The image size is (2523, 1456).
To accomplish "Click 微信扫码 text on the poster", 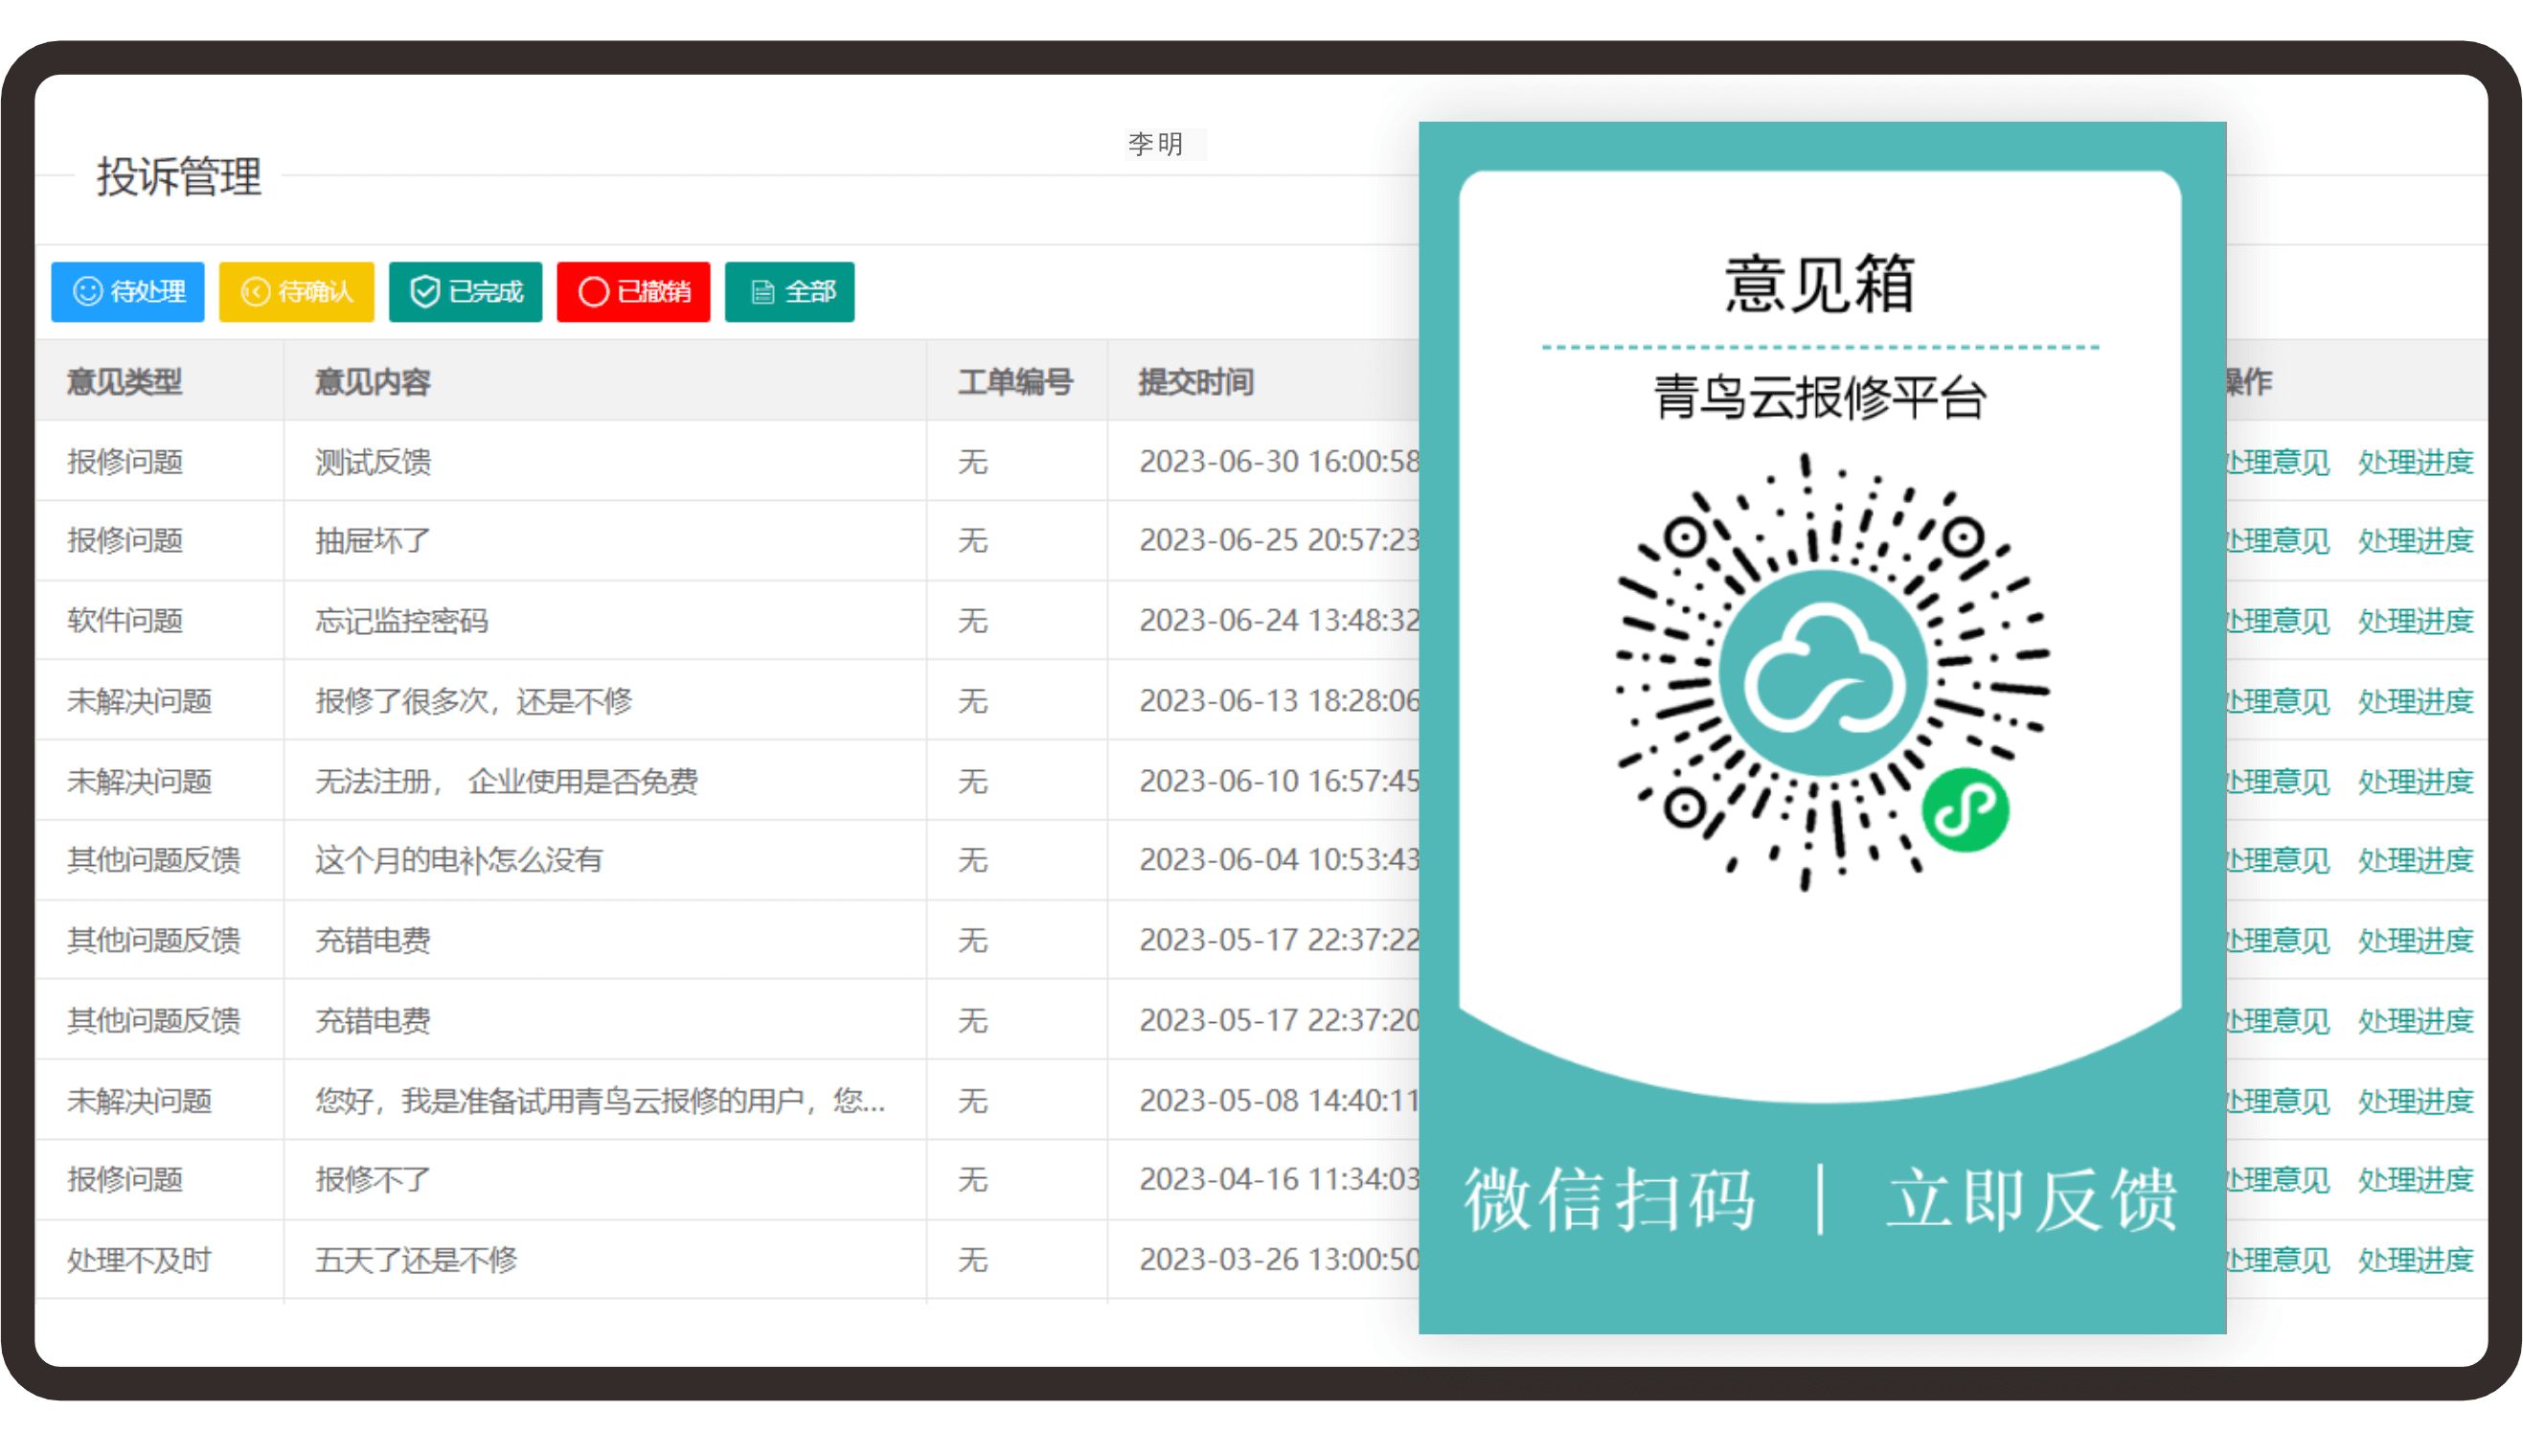I will pos(1609,1200).
